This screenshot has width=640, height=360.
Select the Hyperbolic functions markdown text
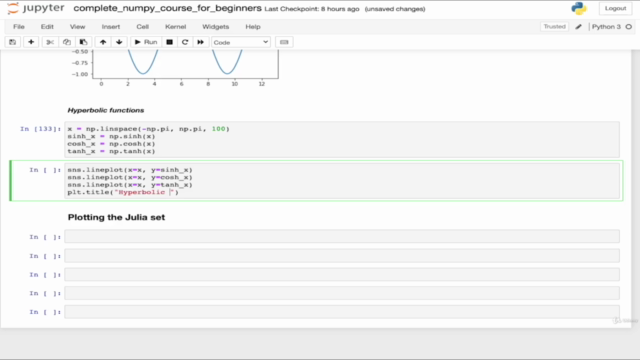tap(106, 110)
